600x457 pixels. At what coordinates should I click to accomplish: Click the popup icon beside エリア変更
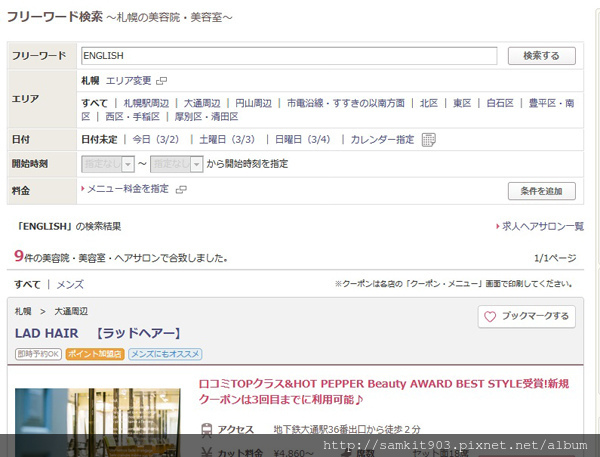click(x=161, y=81)
